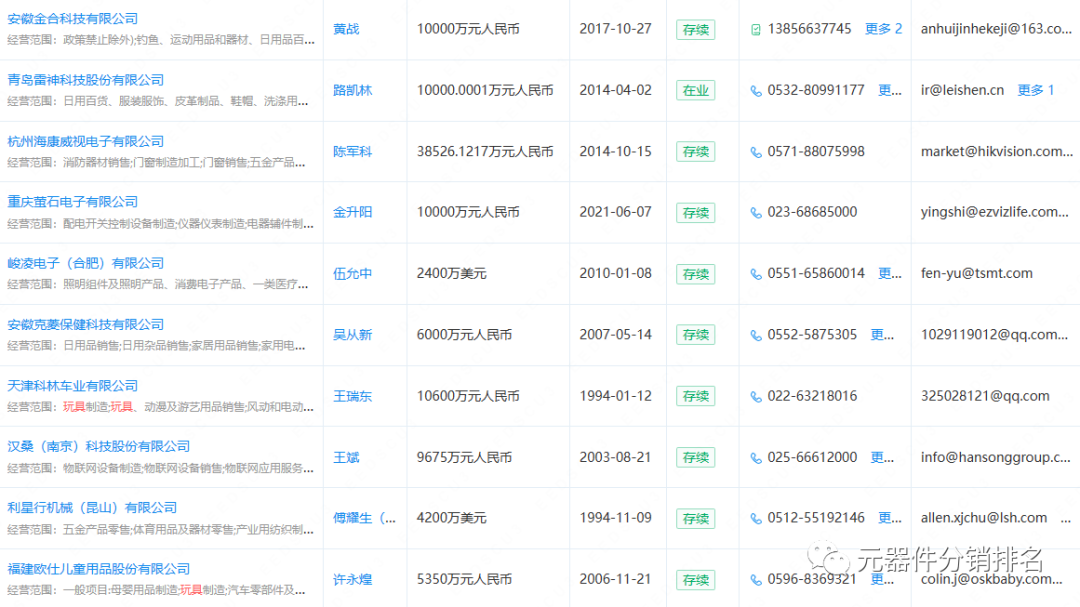
Task: Click 在业 status tag for 青岛雷神科技
Action: coord(696,91)
